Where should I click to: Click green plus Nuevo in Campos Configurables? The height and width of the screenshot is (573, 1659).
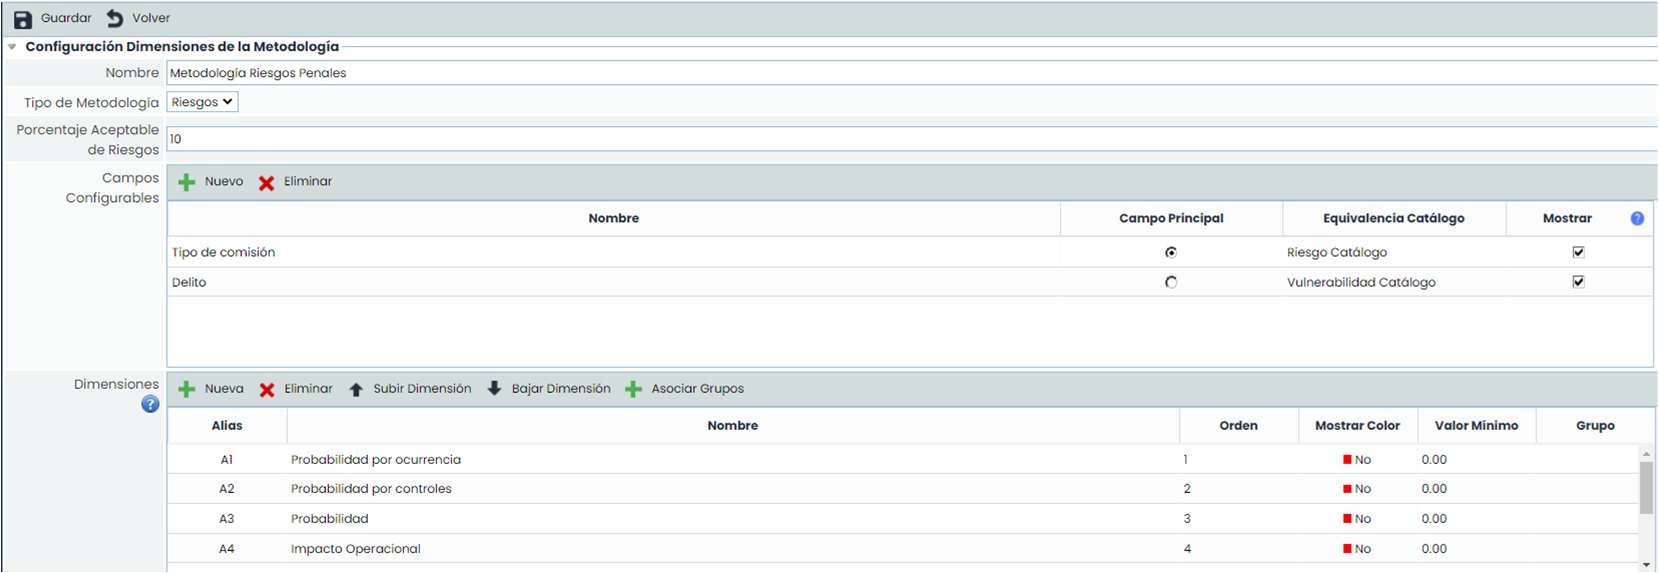coord(187,182)
